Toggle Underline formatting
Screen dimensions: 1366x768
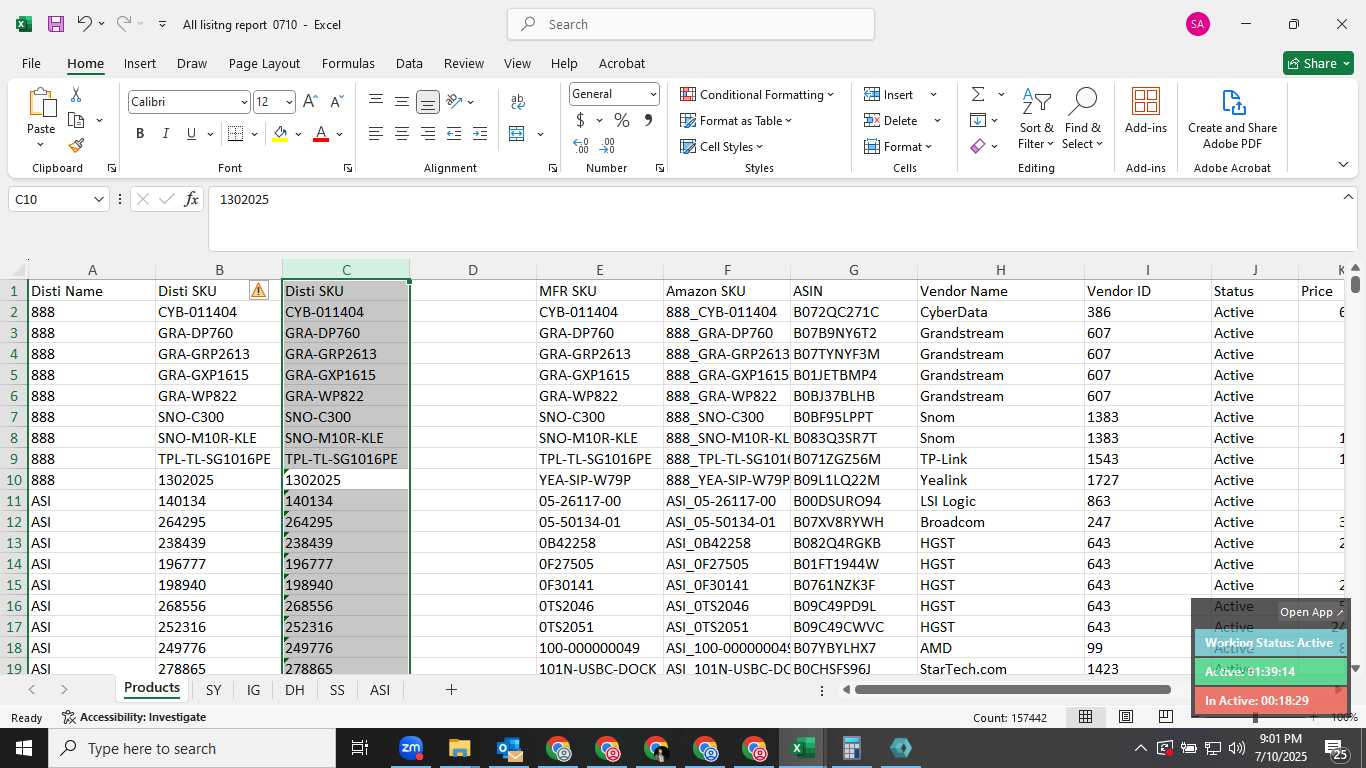pyautogui.click(x=191, y=134)
